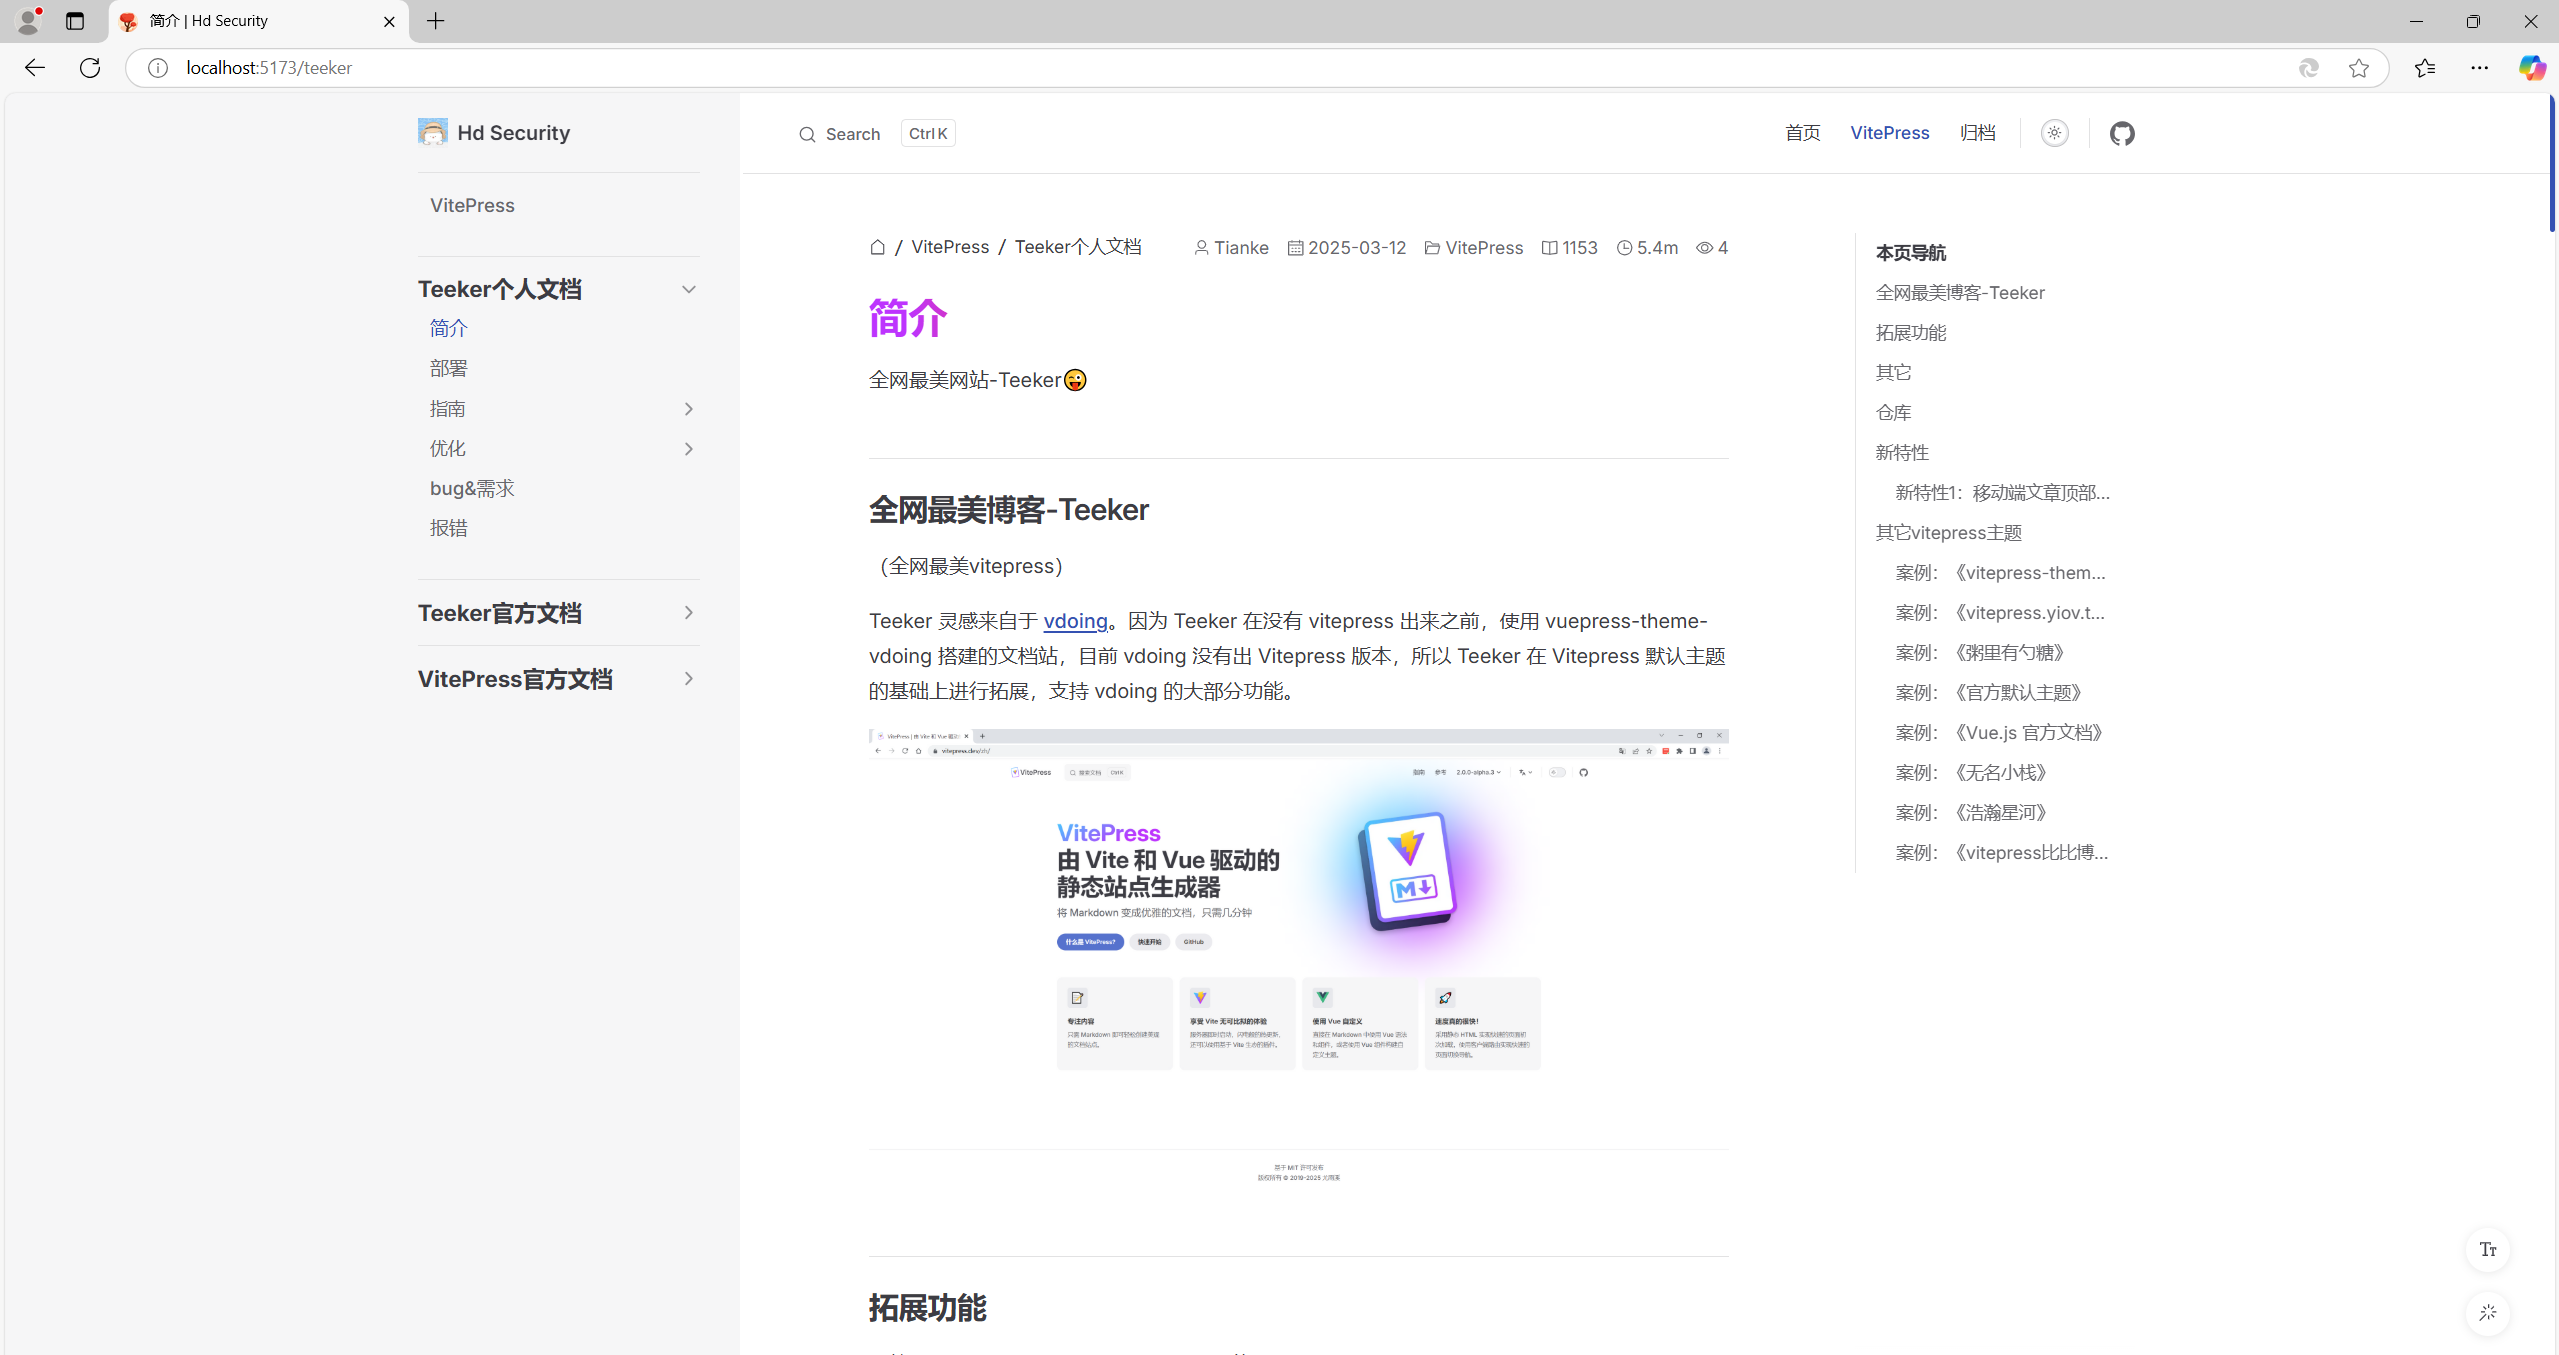Expand the 指南 sidebar section
The image size is (2559, 1355).
(x=688, y=408)
